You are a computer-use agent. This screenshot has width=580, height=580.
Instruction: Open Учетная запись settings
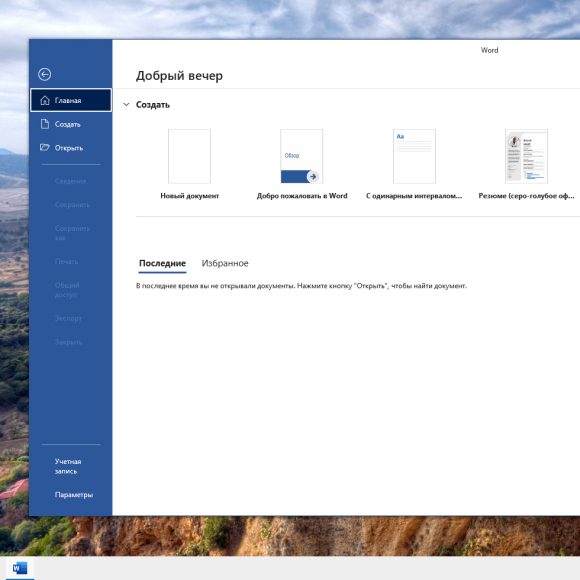(71, 466)
